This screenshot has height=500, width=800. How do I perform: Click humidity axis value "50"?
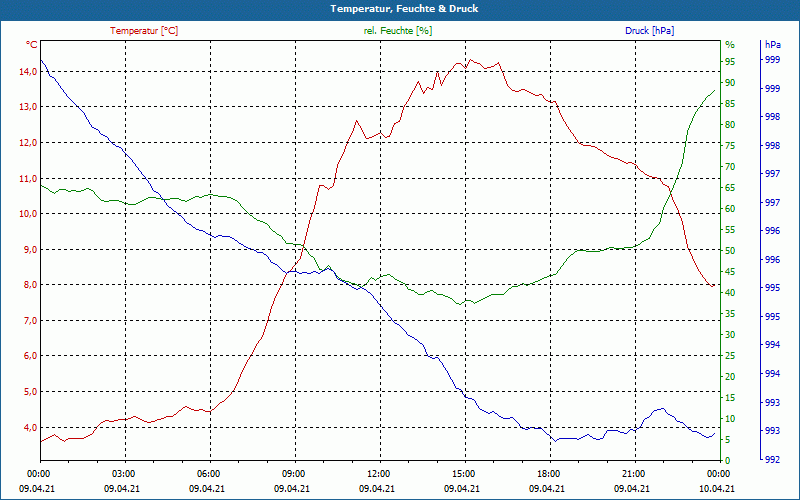click(x=730, y=251)
